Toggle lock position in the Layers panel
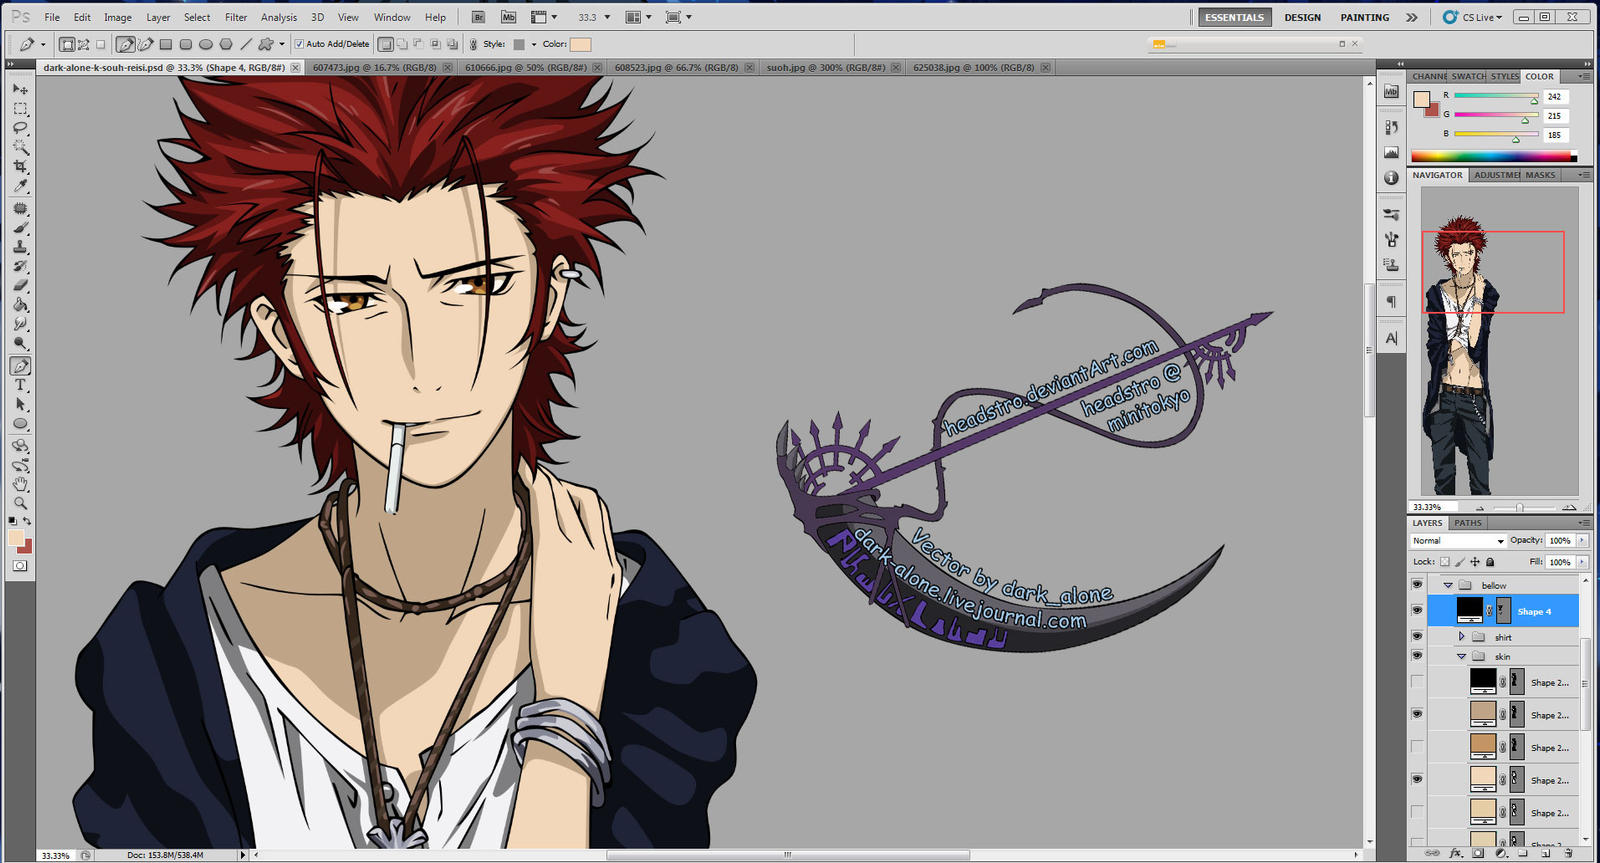Viewport: 1600px width, 863px height. coord(1475,562)
